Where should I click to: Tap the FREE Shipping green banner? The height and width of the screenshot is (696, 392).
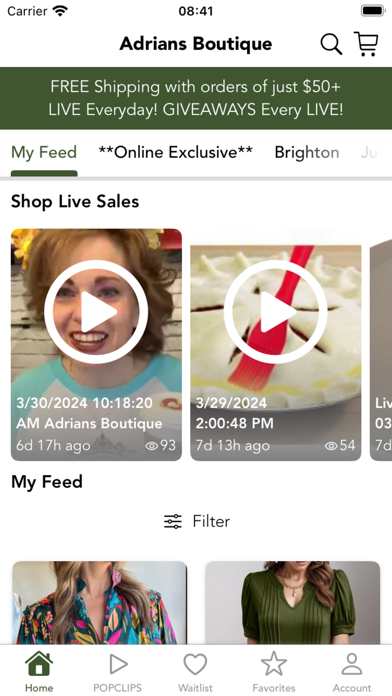tap(196, 98)
